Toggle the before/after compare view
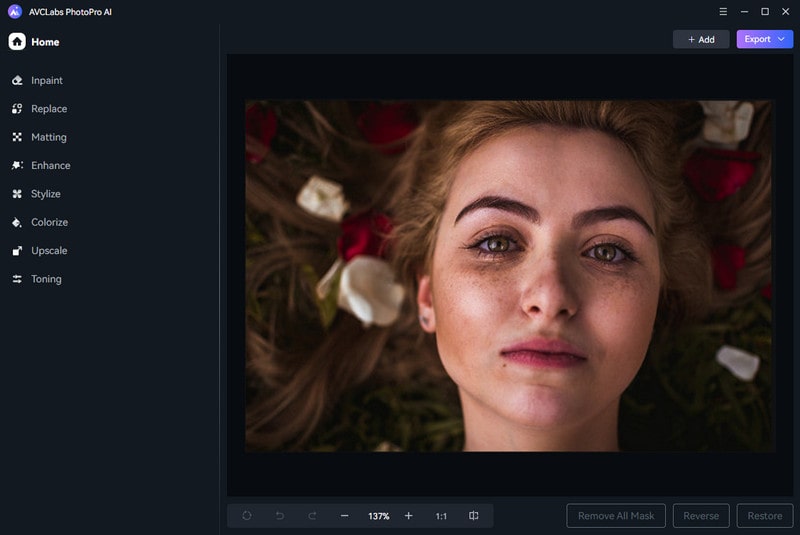The image size is (800, 535). point(474,516)
